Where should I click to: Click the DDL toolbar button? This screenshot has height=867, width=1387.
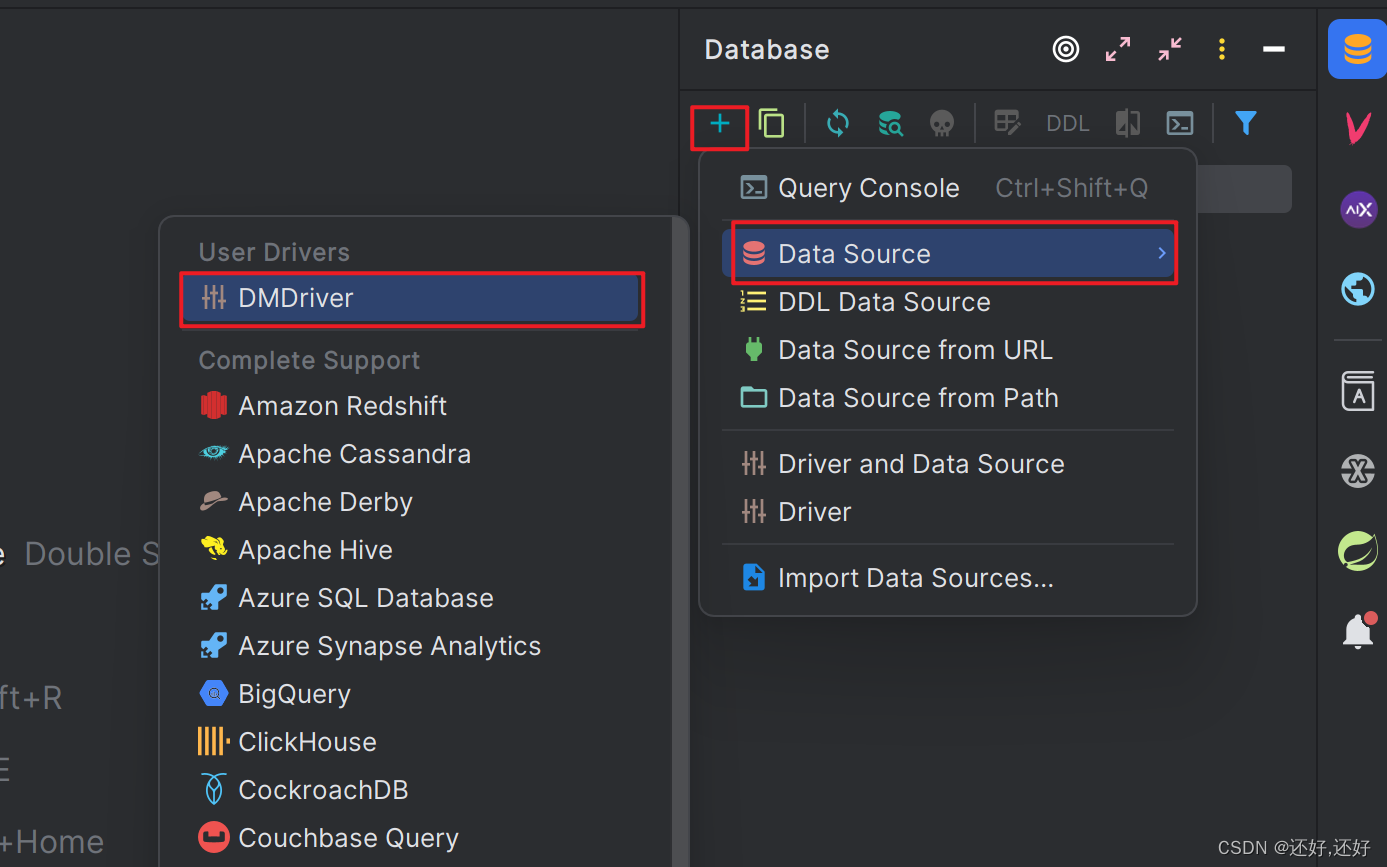pos(1067,124)
